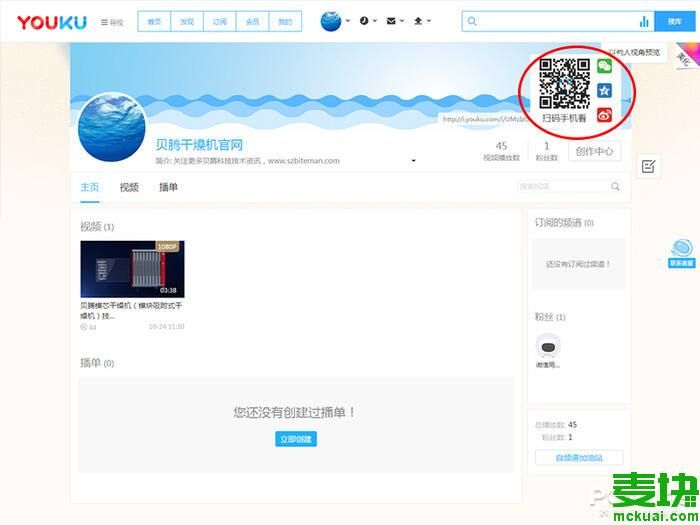Click magnifier icon in channel video search
Viewport: 700px width, 525px height.
[615, 186]
